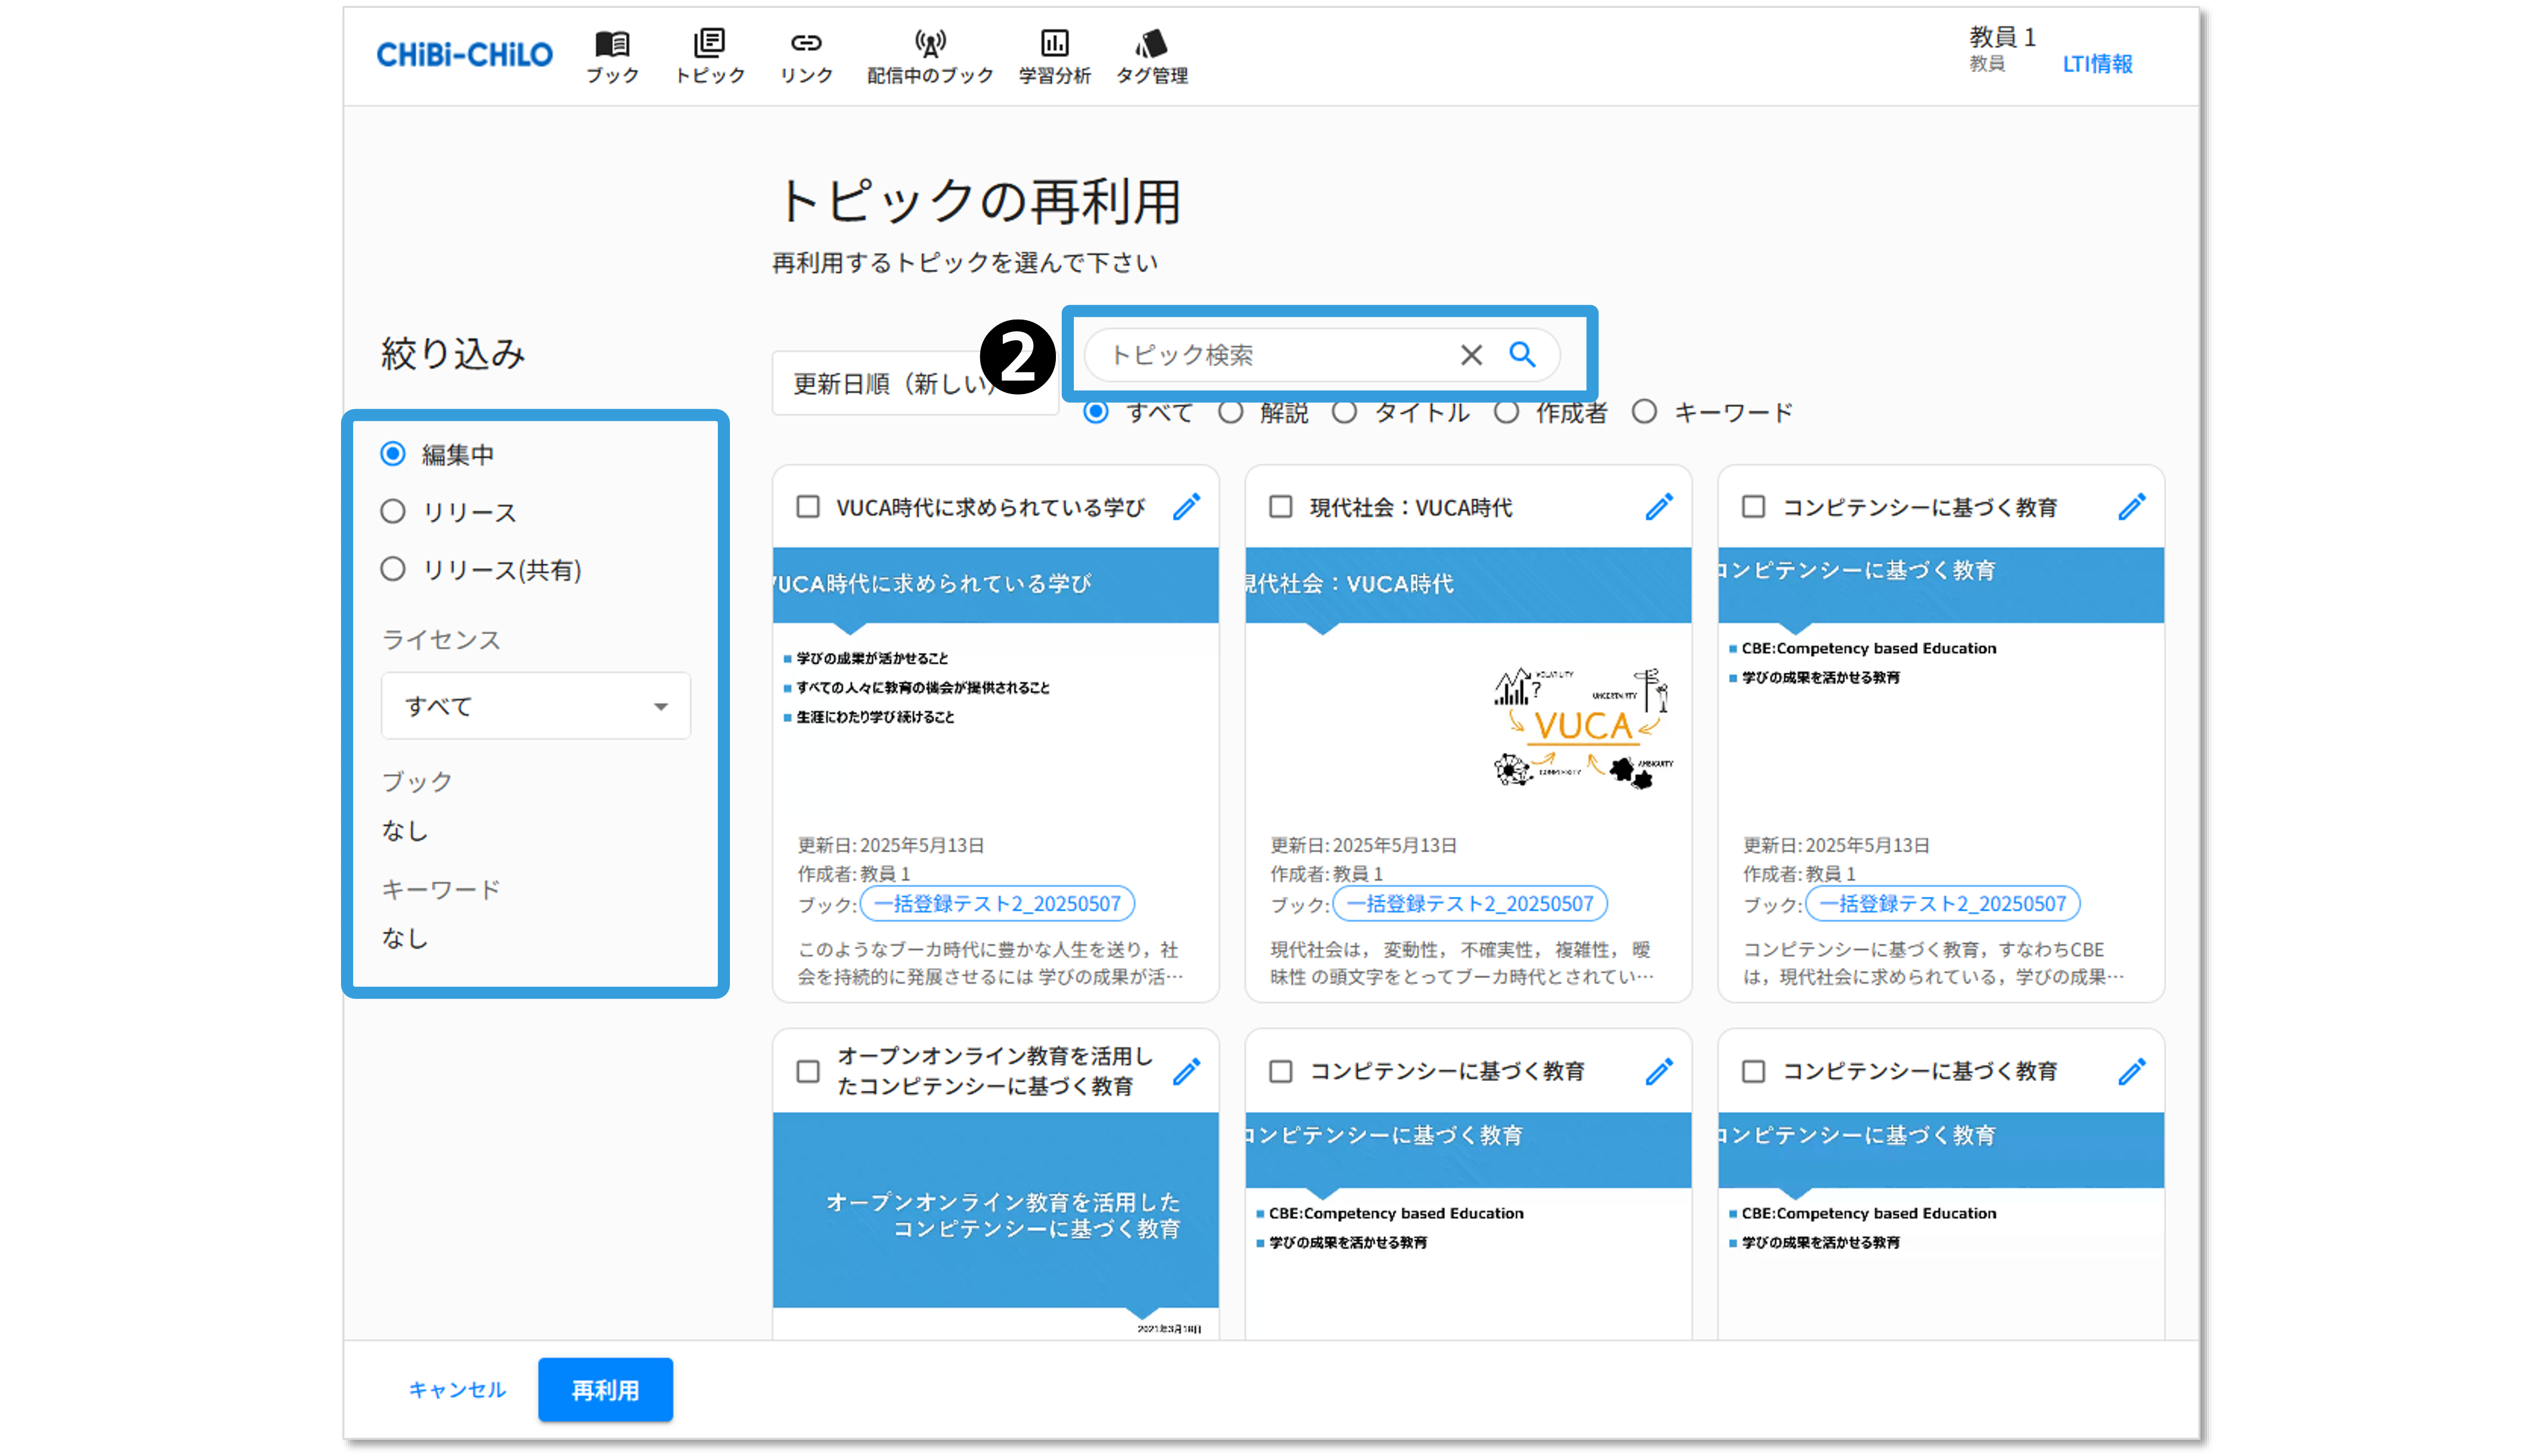Screen dimensions: 2543x1456
Task: Clear topic search with the X icon
Action: click(1471, 355)
